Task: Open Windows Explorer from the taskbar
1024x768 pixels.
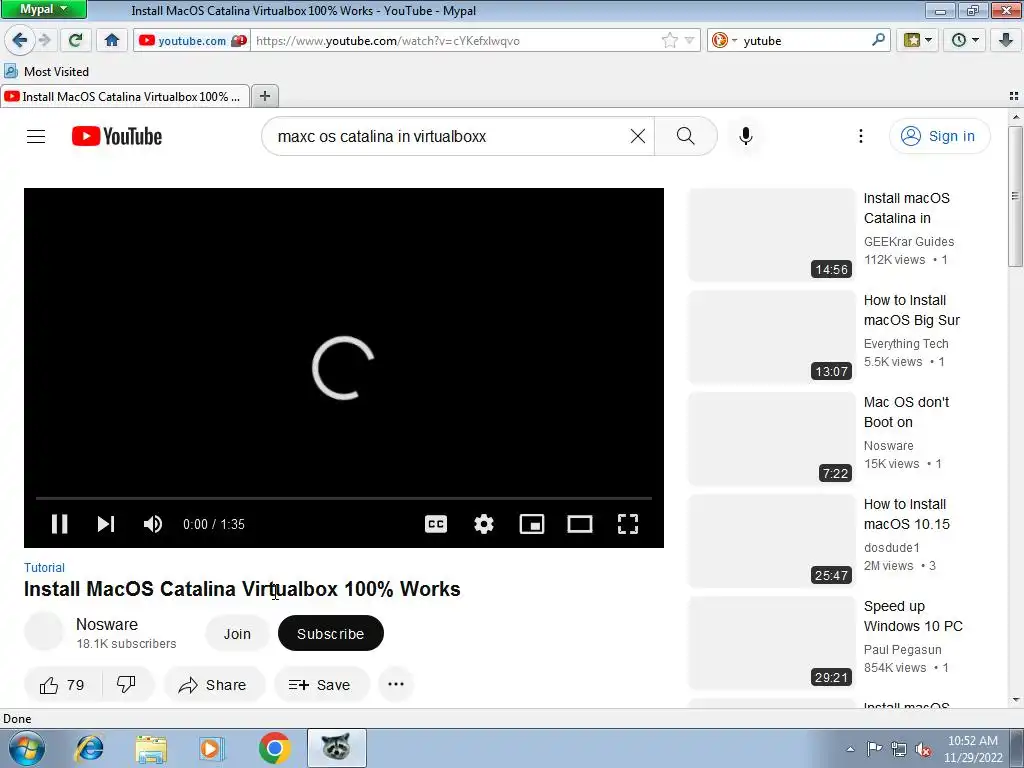Action: [x=151, y=748]
